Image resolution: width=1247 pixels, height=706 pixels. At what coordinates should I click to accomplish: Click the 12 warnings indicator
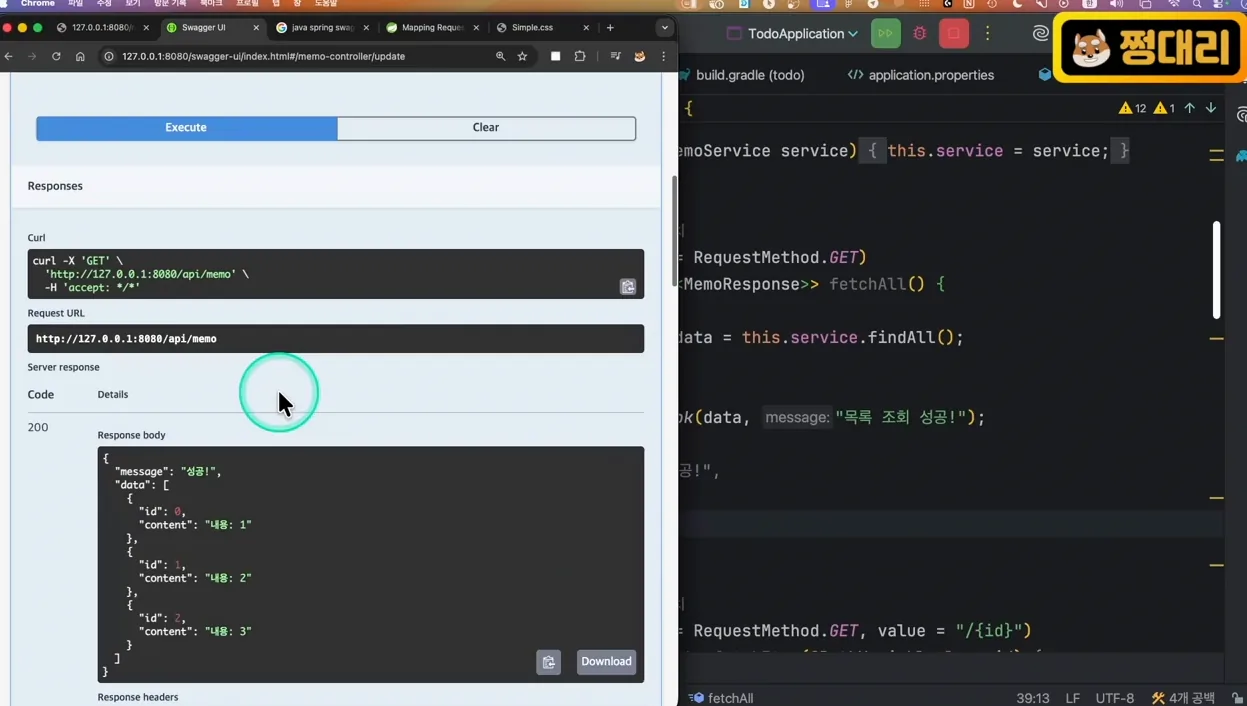click(x=1132, y=108)
